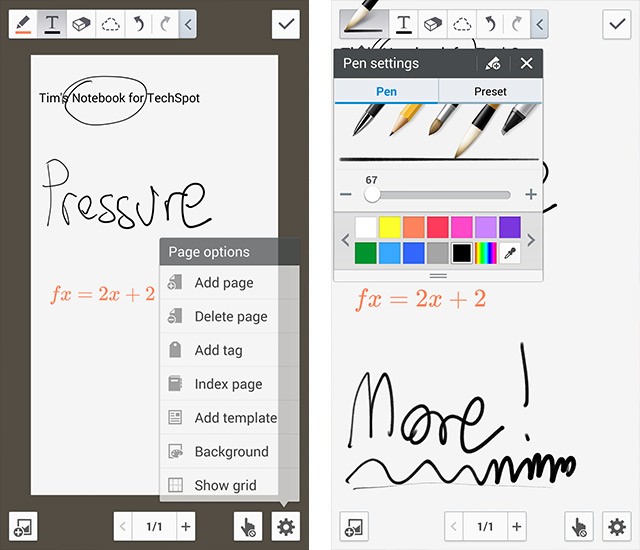The image size is (640, 550).
Task: Show previous color palette page arrow
Action: click(x=345, y=240)
